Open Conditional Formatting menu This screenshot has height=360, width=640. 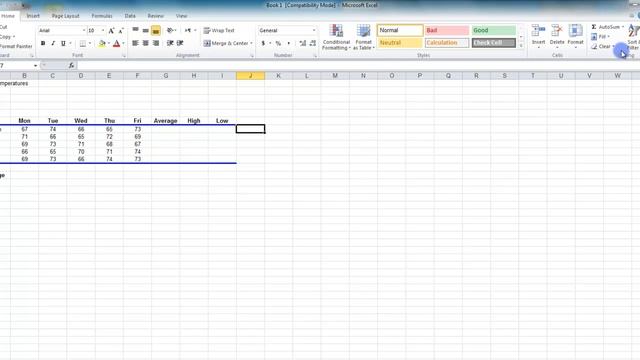pyautogui.click(x=336, y=37)
